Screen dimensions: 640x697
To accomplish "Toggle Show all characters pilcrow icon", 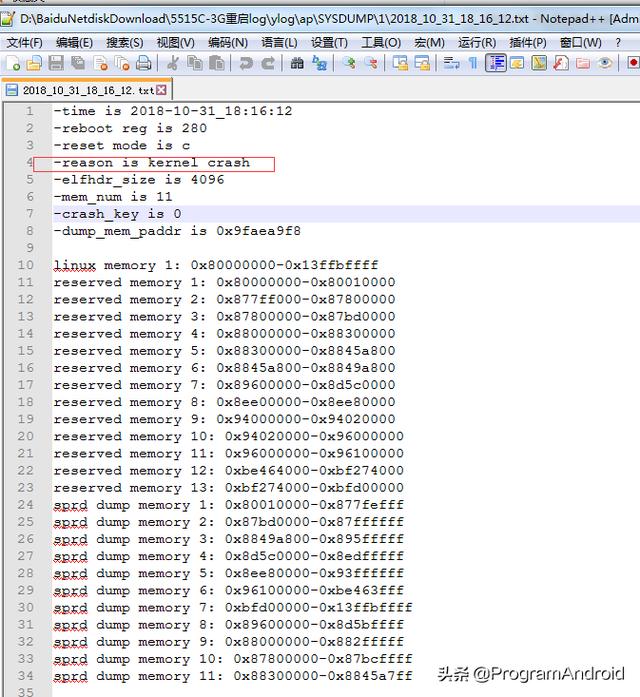I will (473, 63).
